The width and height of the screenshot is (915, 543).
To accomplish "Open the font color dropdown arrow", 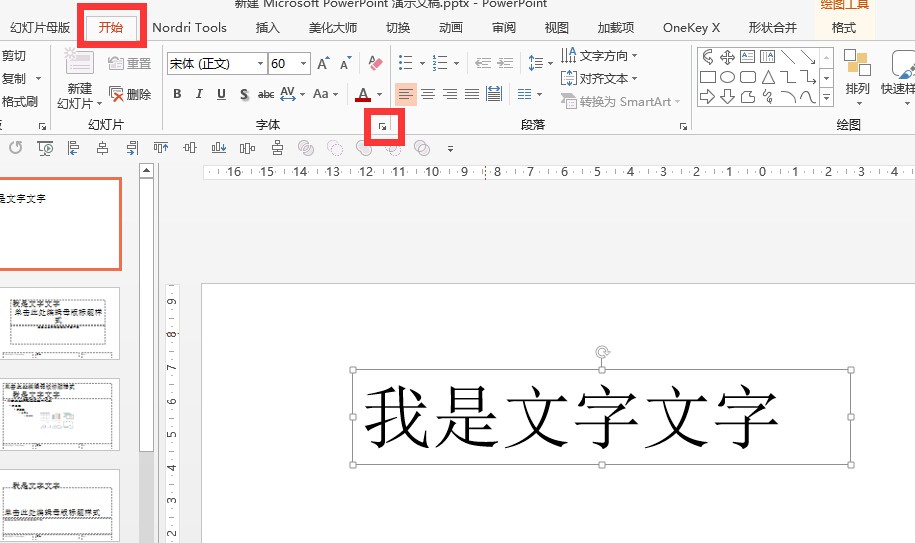I will pos(380,94).
